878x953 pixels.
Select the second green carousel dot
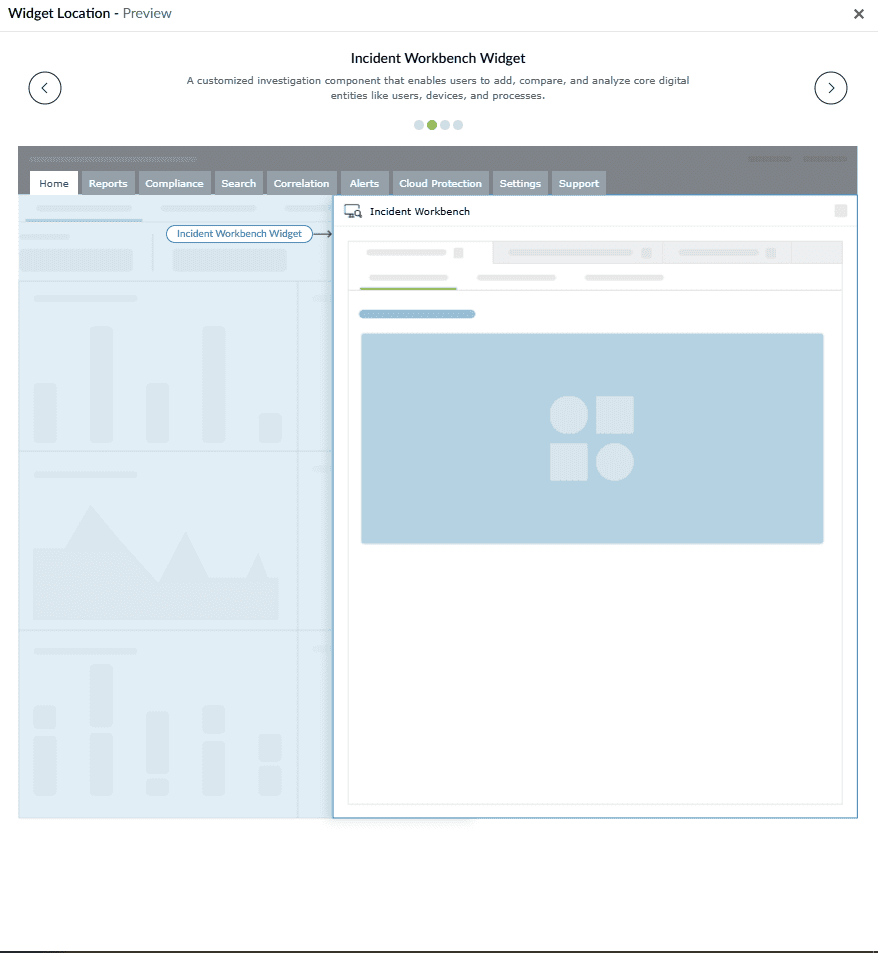point(432,125)
